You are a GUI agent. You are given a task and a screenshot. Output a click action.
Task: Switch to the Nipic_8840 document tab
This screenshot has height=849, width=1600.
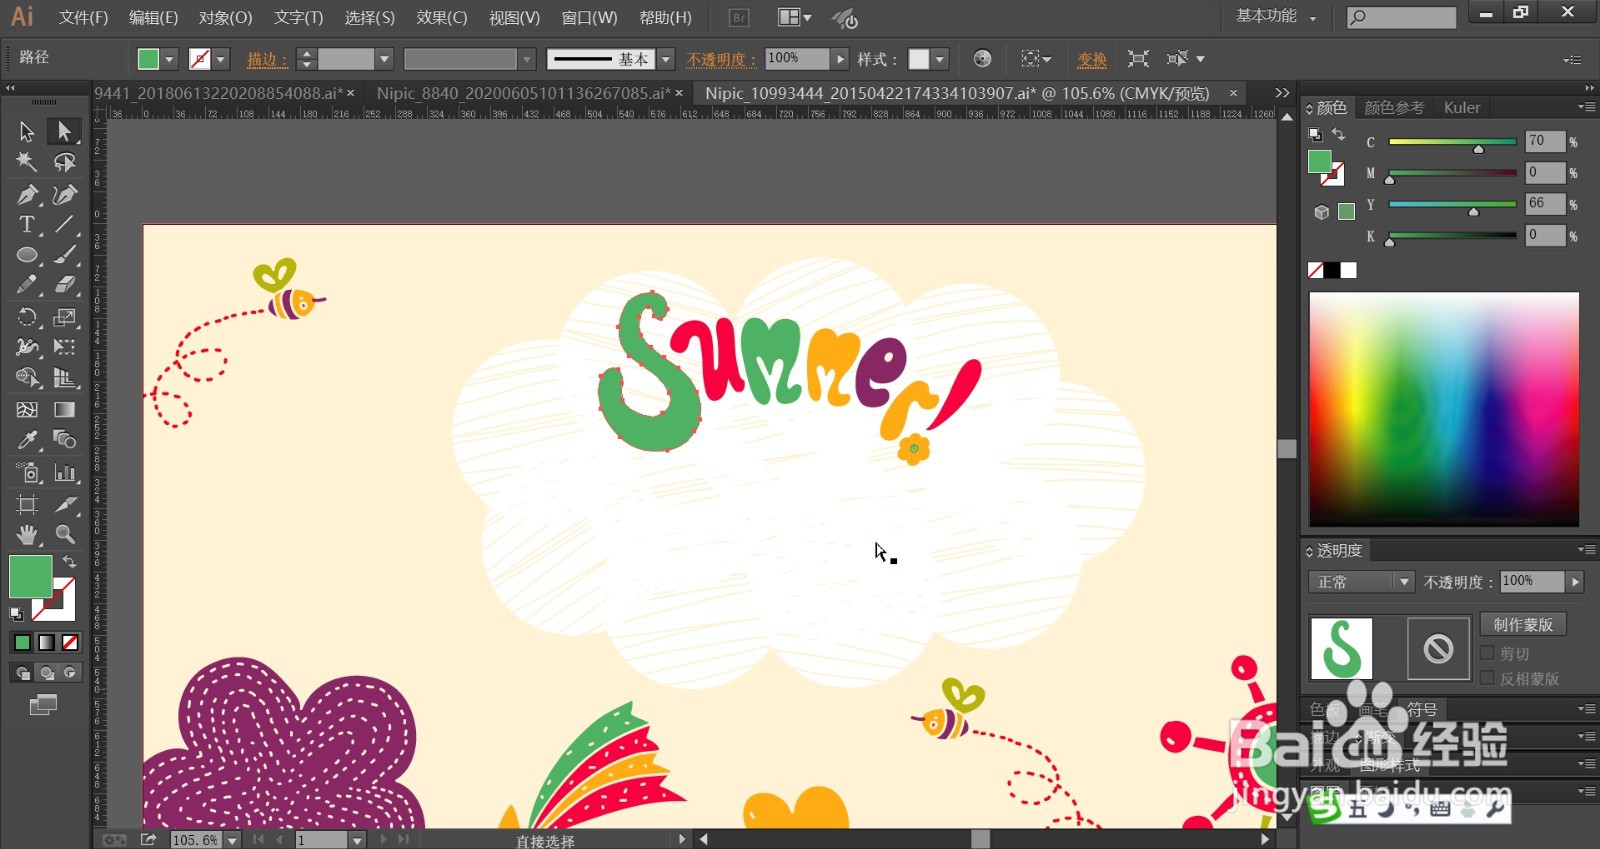(523, 93)
